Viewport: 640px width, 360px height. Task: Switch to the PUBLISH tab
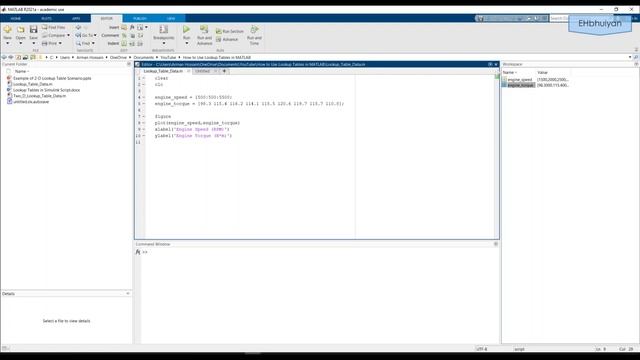[140, 18]
